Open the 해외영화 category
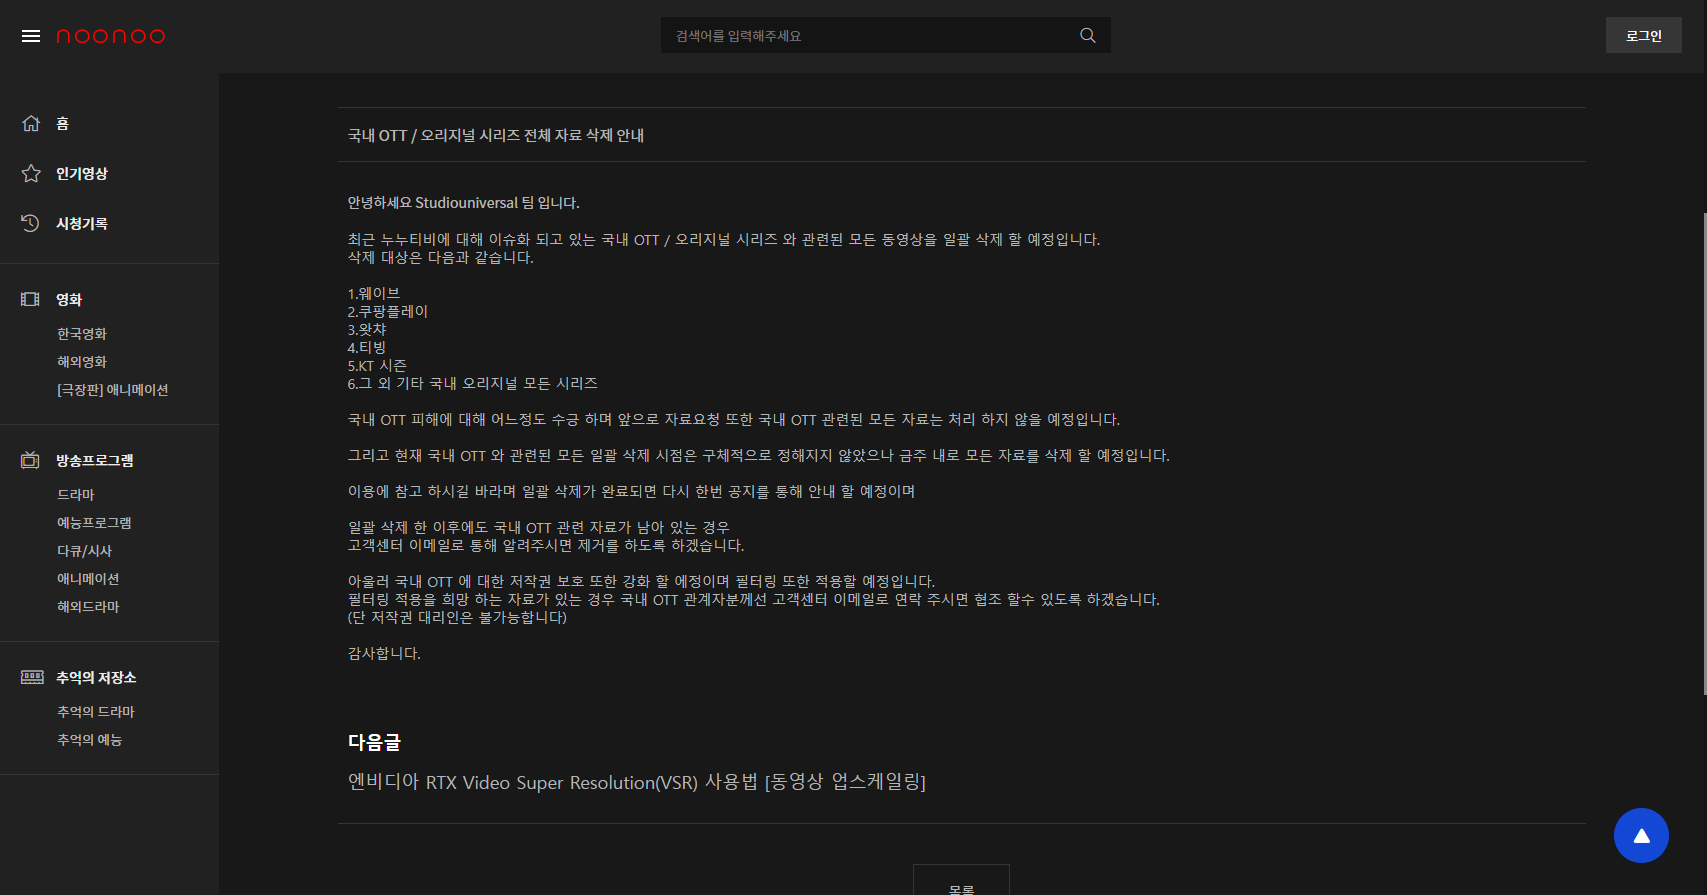This screenshot has height=895, width=1707. click(x=82, y=362)
